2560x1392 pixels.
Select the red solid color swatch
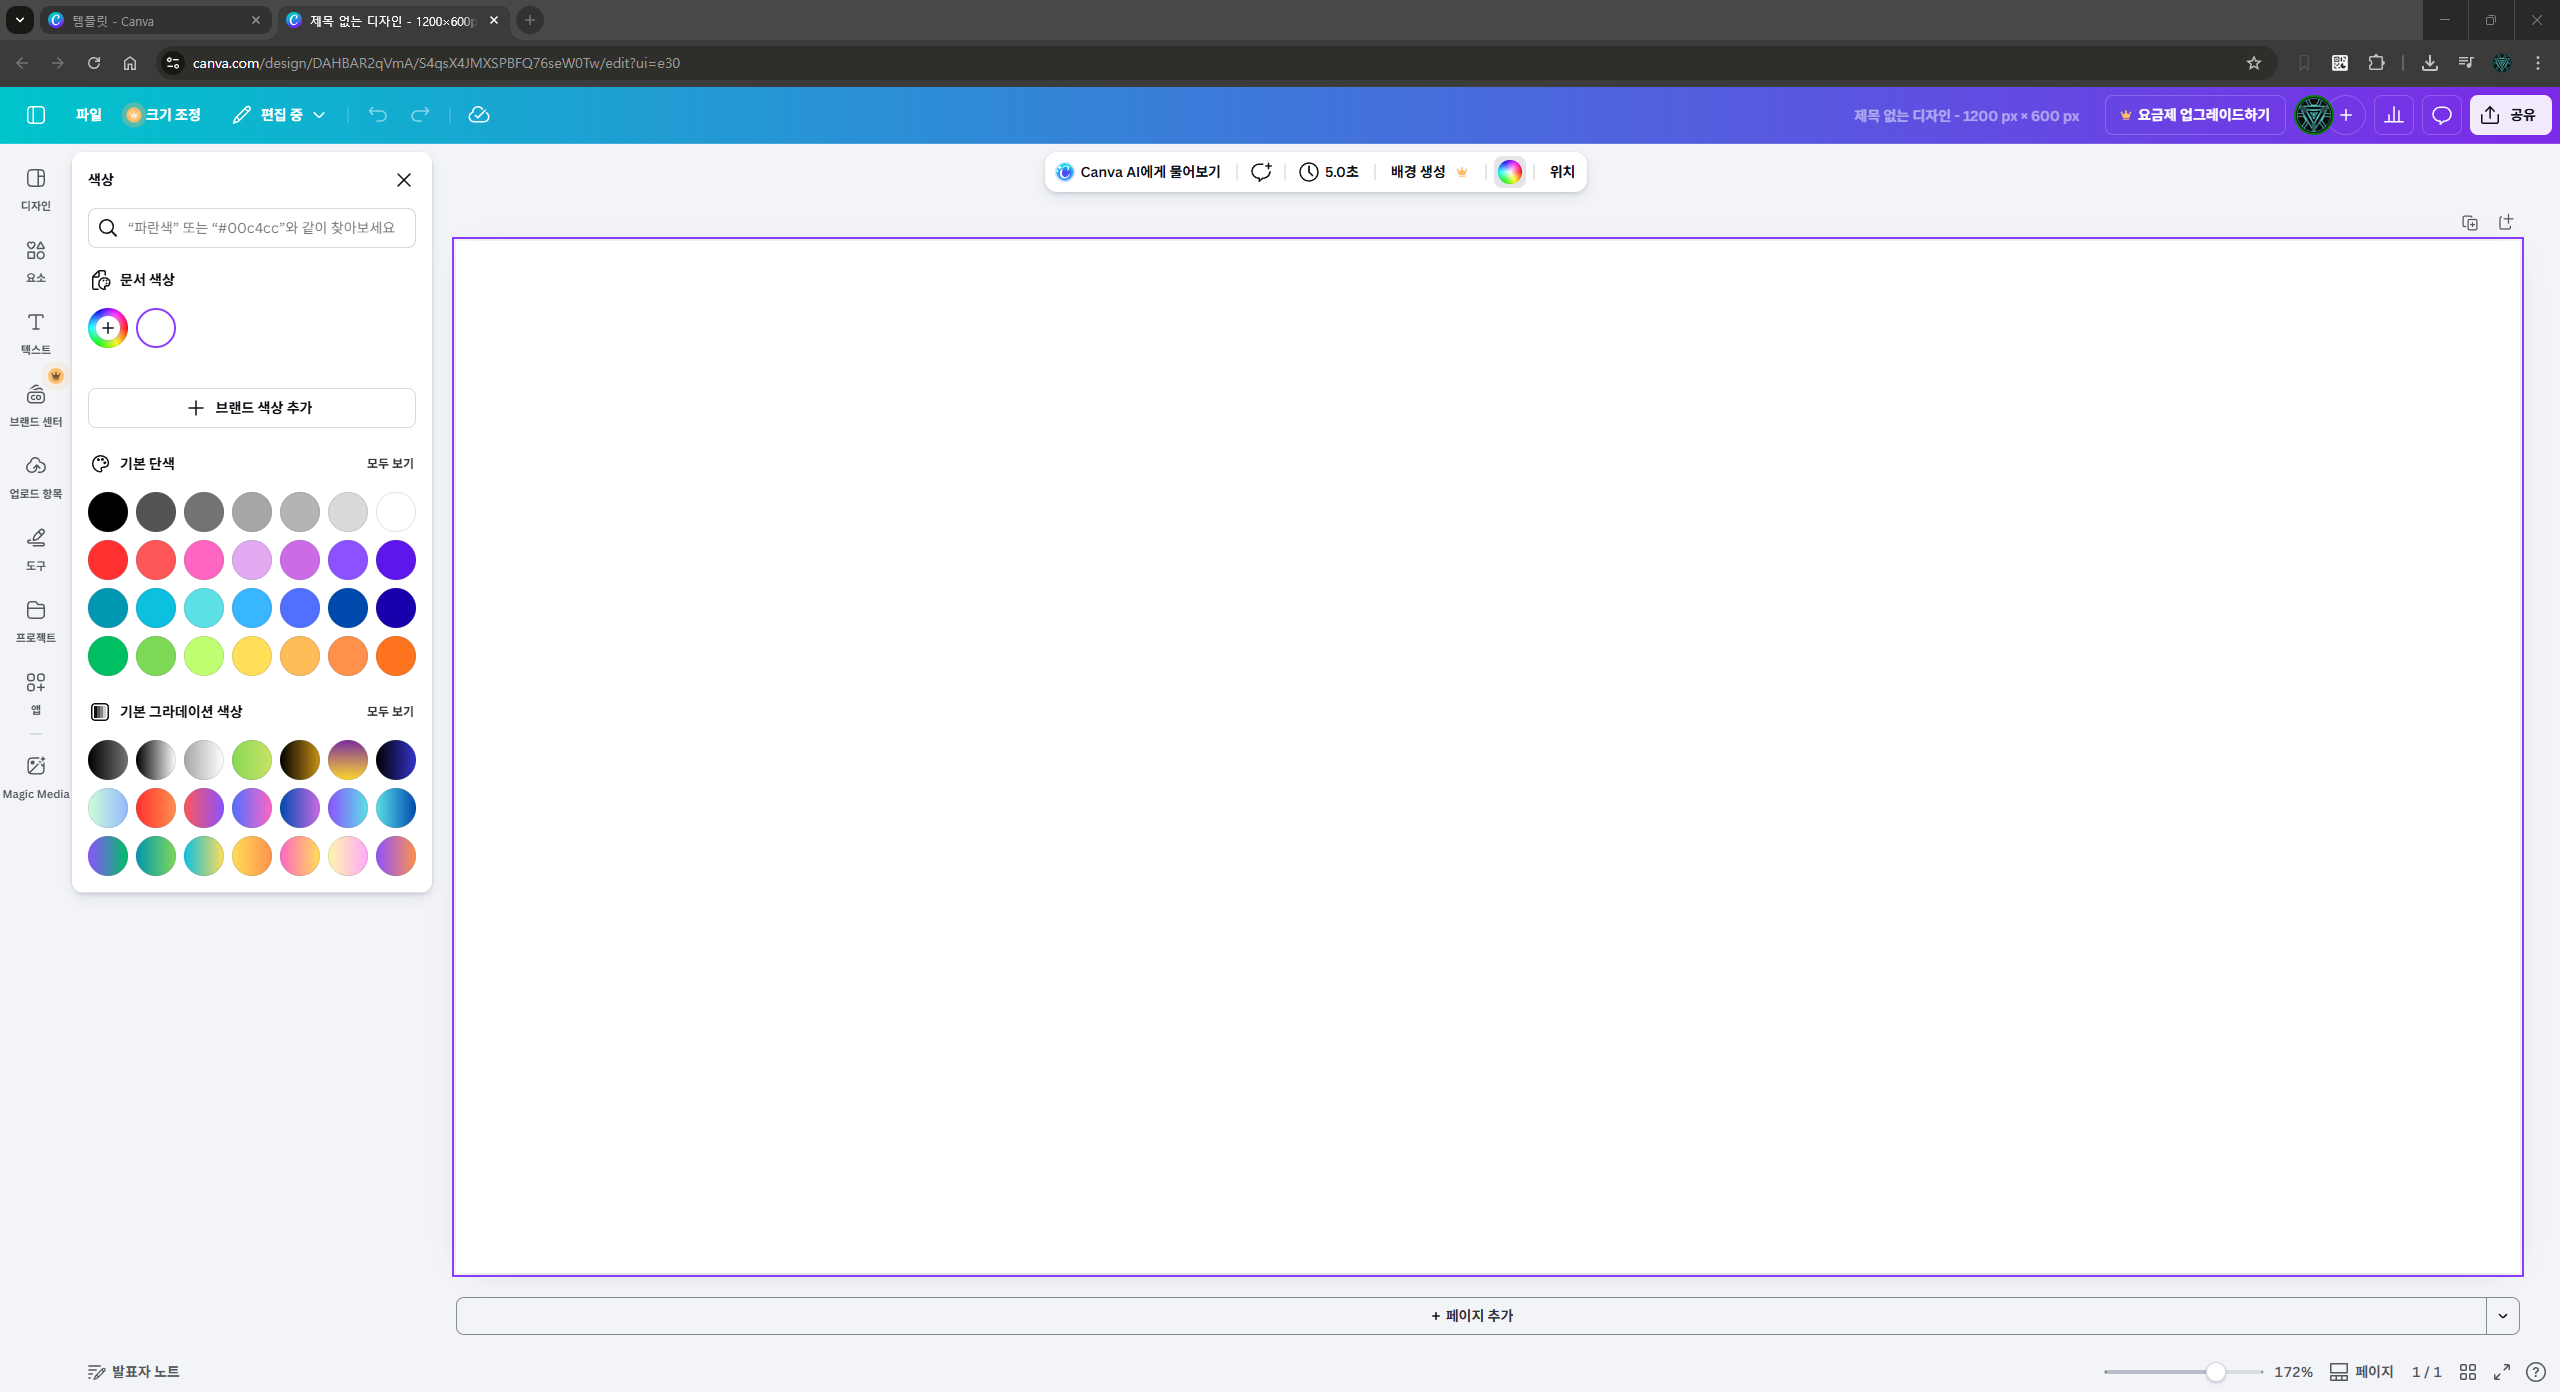coord(108,560)
